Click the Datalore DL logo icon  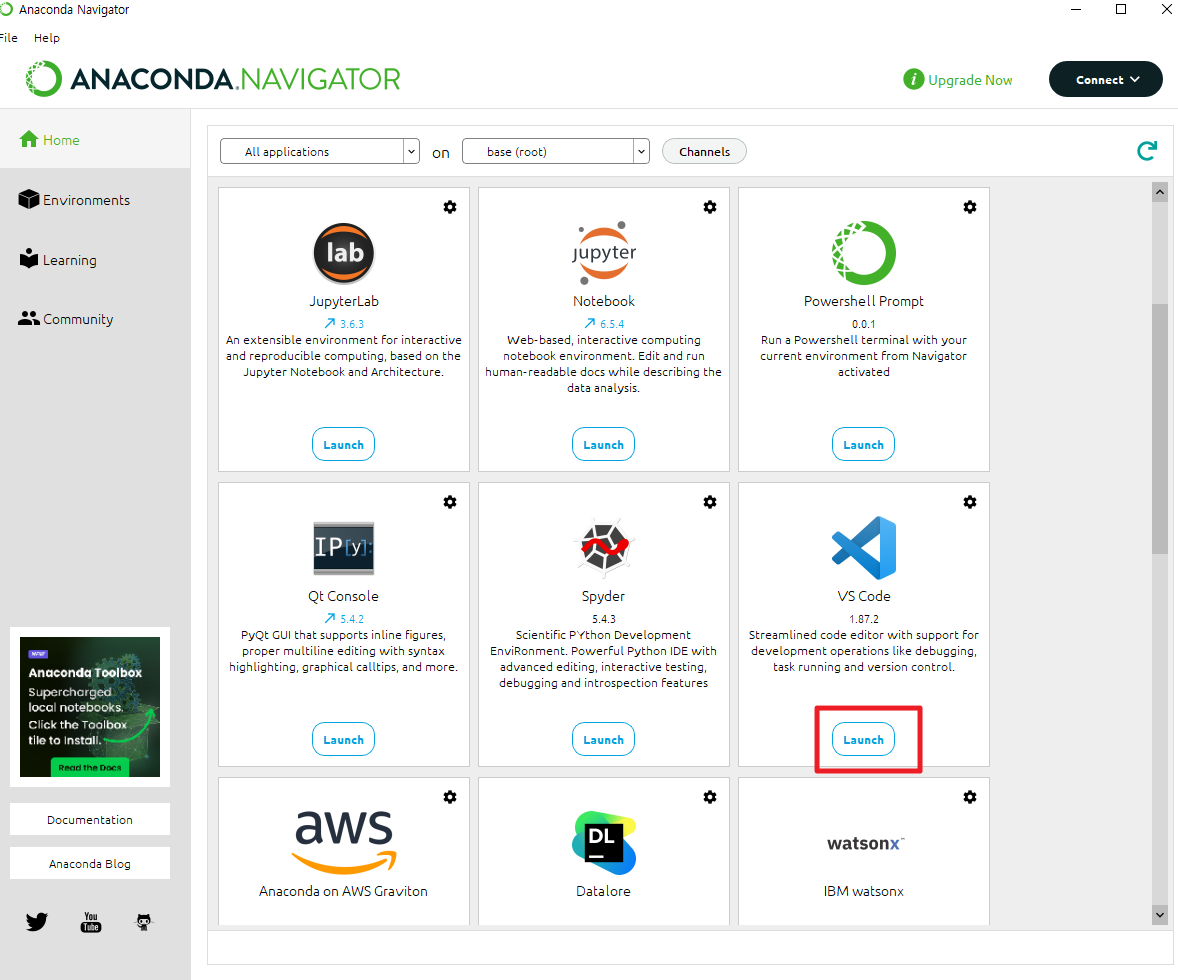[x=603, y=842]
